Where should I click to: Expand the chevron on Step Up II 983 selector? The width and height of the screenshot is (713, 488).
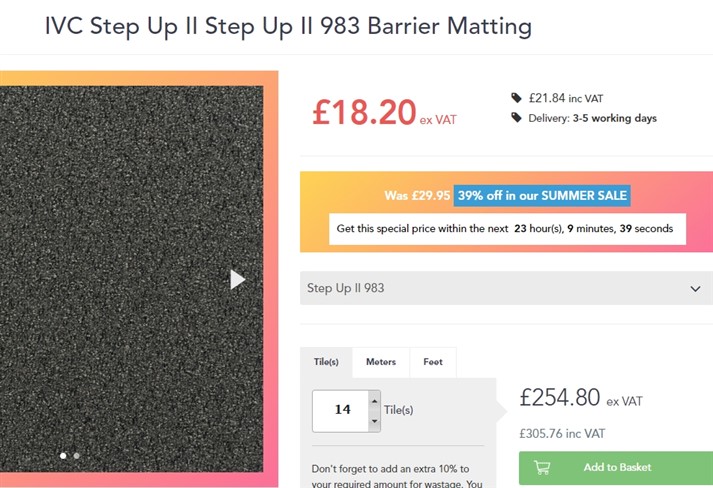695,289
